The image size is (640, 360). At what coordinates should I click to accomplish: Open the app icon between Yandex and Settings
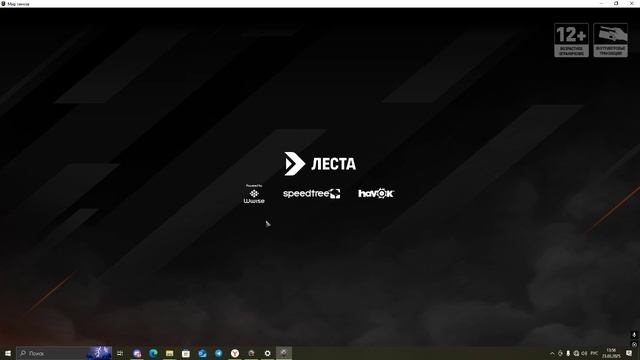(251, 353)
